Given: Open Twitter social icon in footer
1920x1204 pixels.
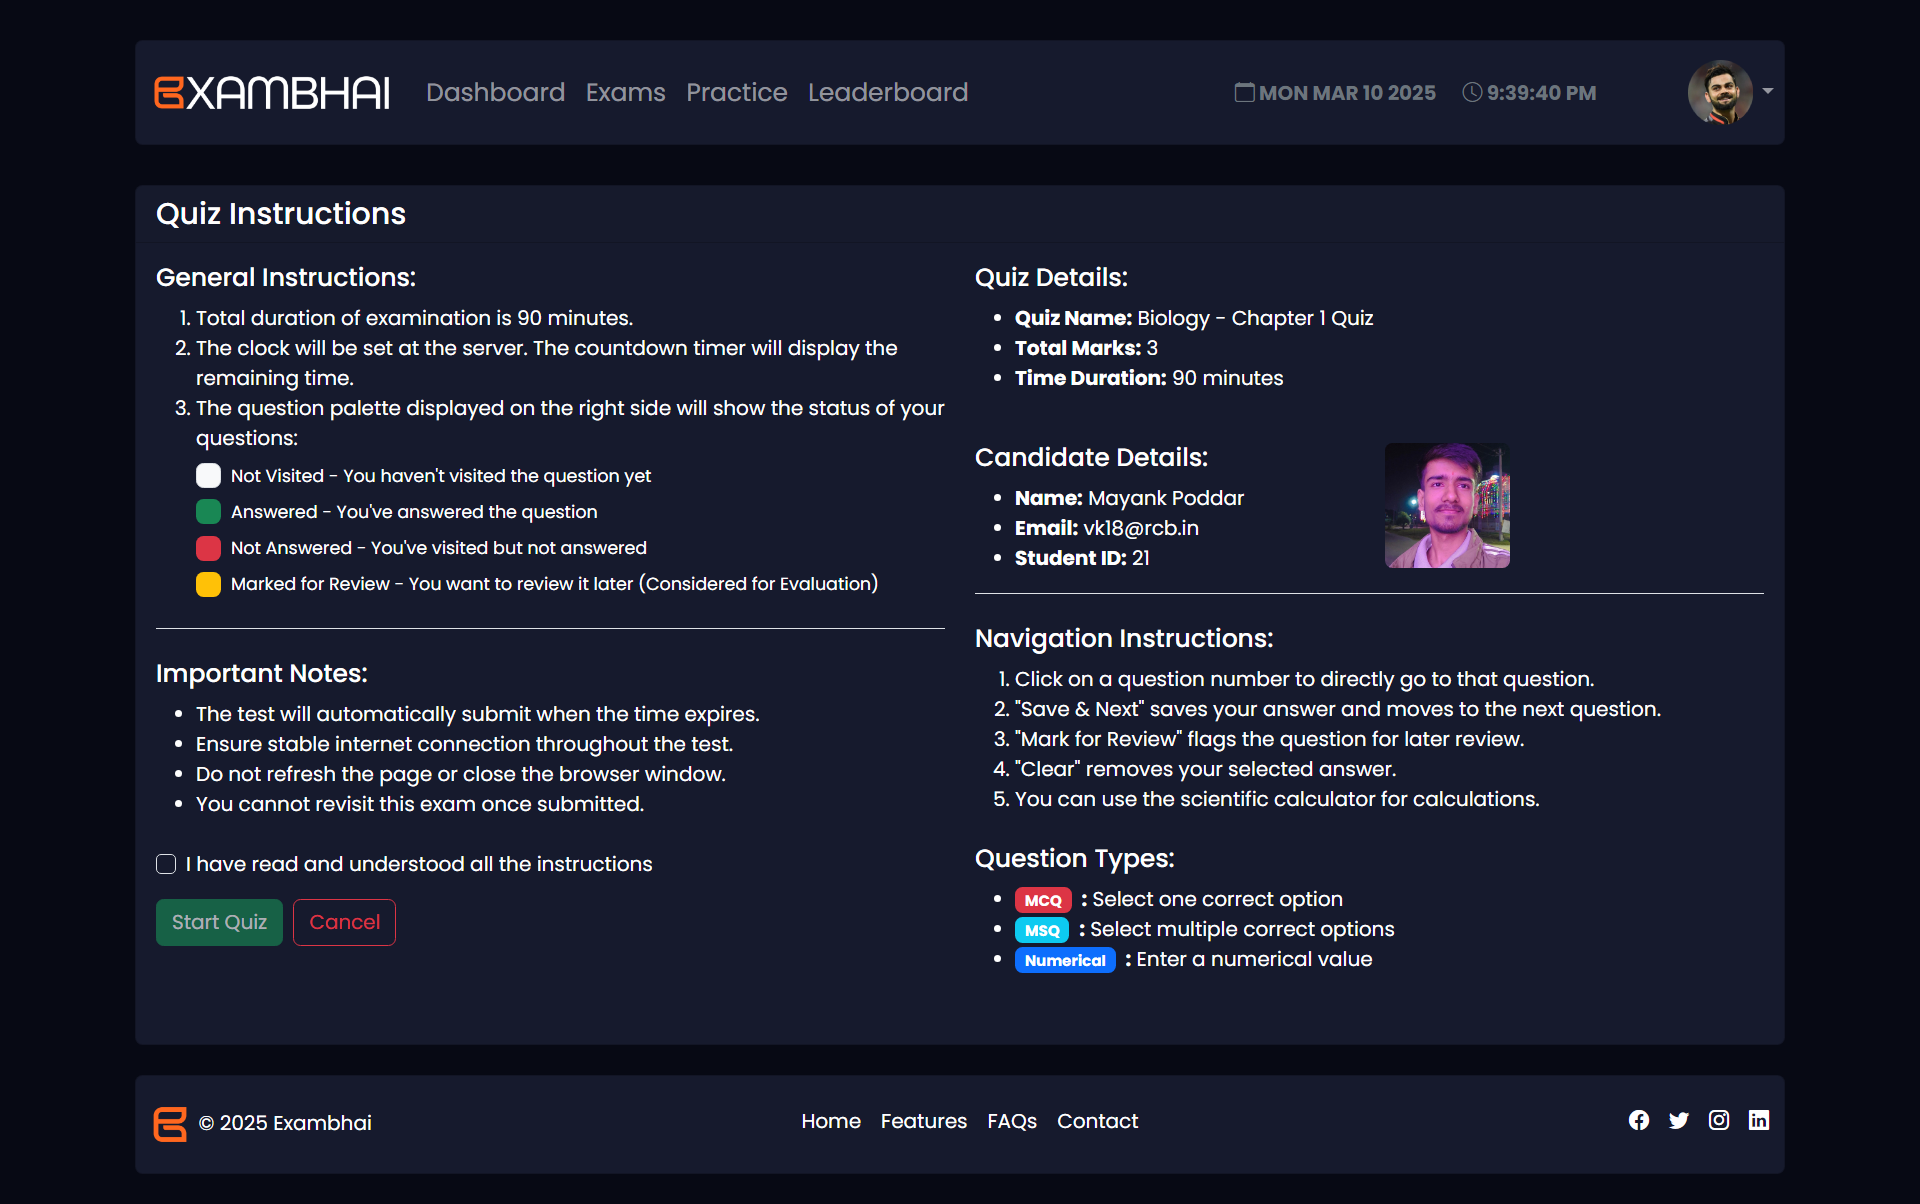Looking at the screenshot, I should click(x=1678, y=1120).
